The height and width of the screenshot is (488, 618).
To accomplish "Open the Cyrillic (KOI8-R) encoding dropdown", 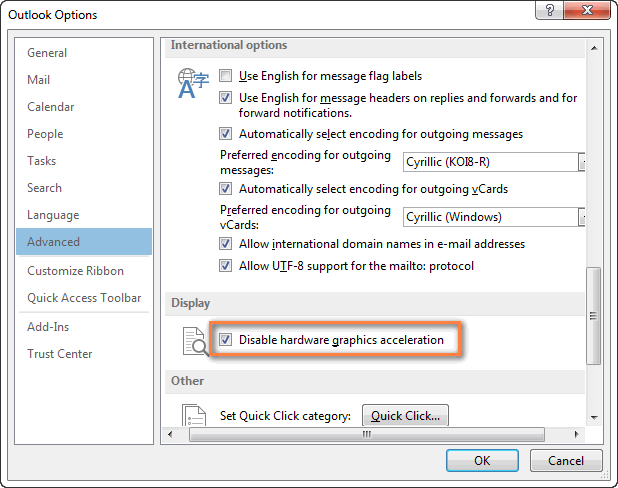I will 581,162.
